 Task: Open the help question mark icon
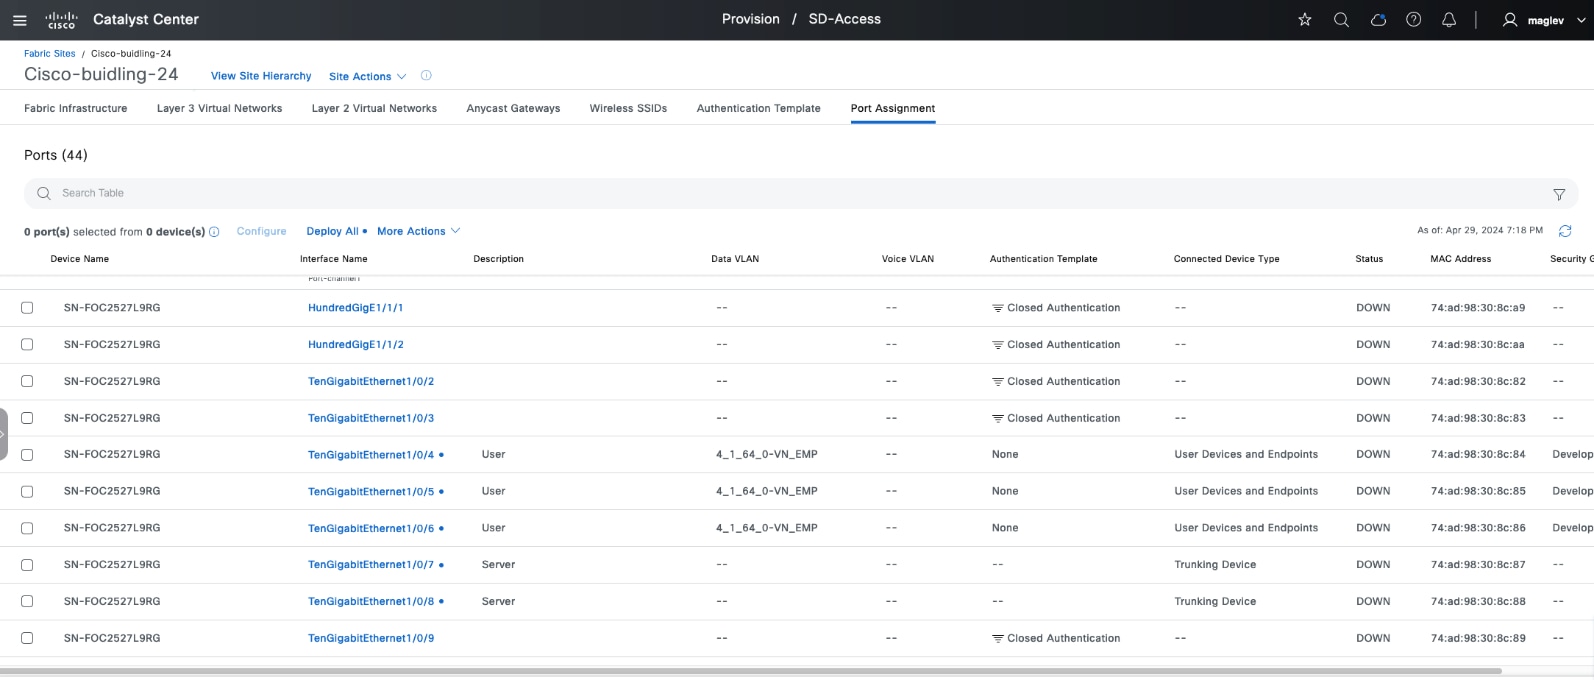1413,20
